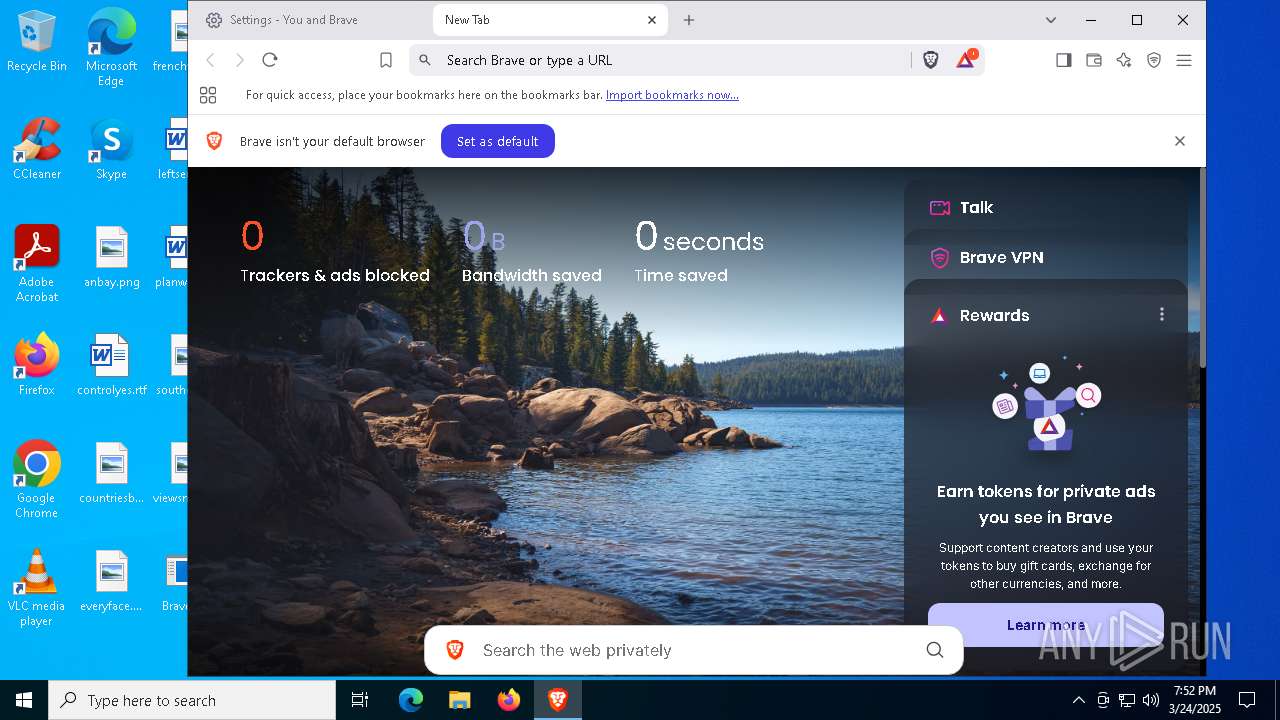Open Firefox from the taskbar

[509, 700]
